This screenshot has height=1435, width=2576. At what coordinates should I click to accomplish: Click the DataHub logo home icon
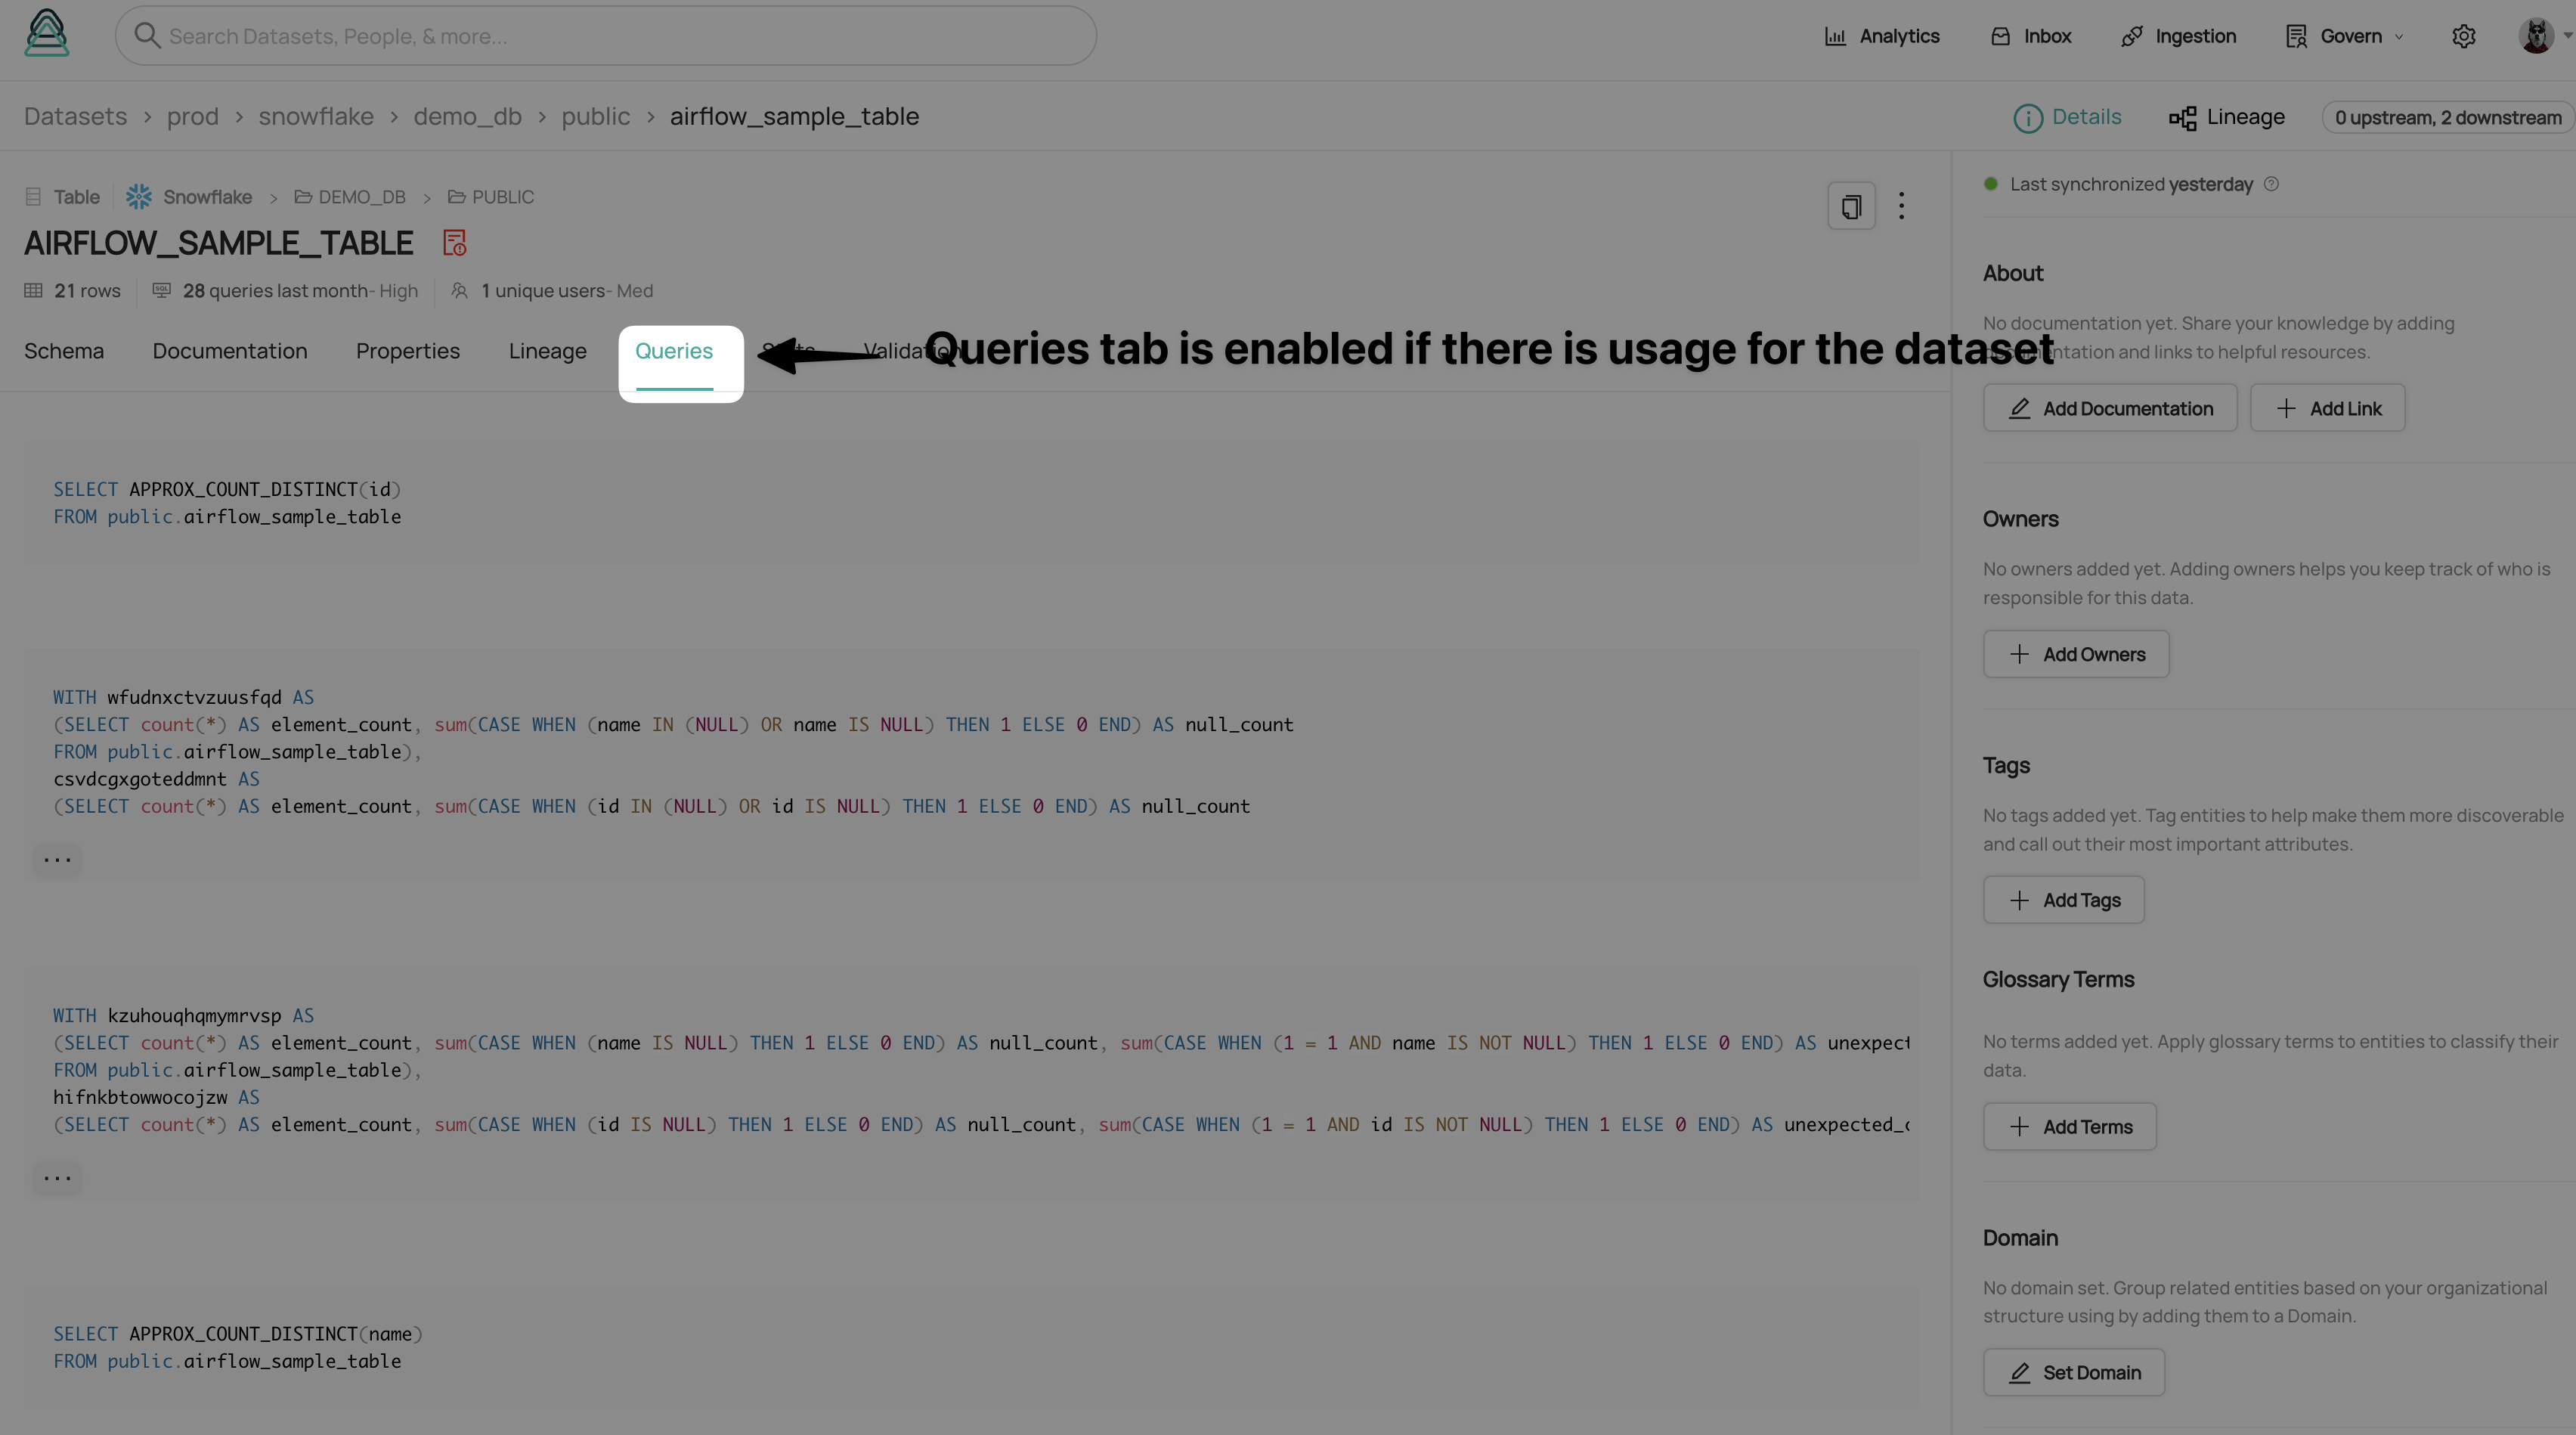click(x=46, y=34)
